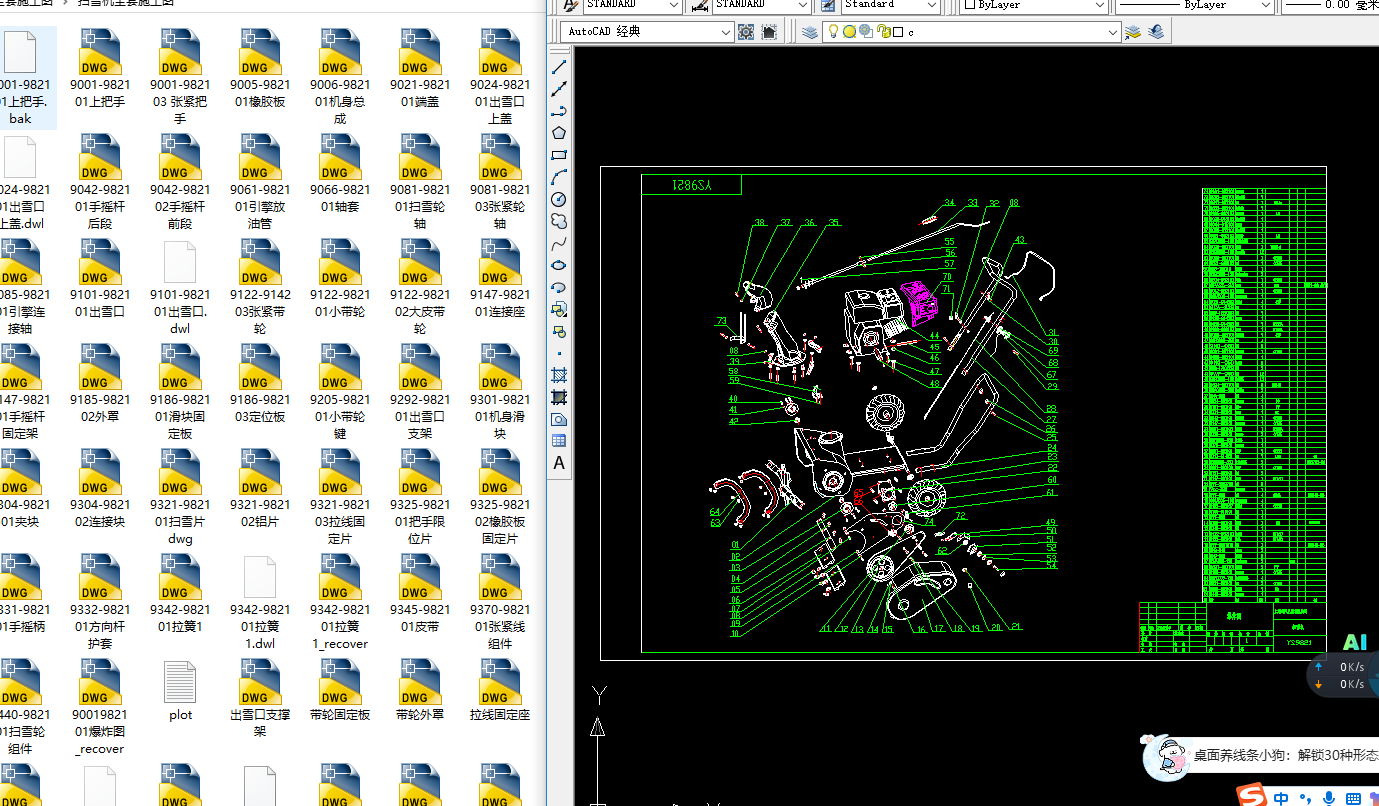
Task: Select the Circle drawing tool
Action: pyautogui.click(x=559, y=200)
